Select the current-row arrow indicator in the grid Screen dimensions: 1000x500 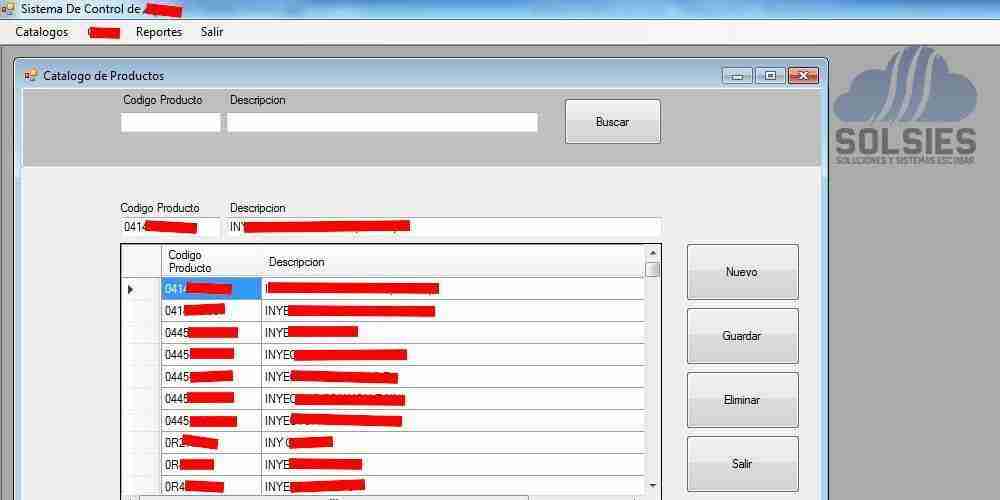click(130, 289)
